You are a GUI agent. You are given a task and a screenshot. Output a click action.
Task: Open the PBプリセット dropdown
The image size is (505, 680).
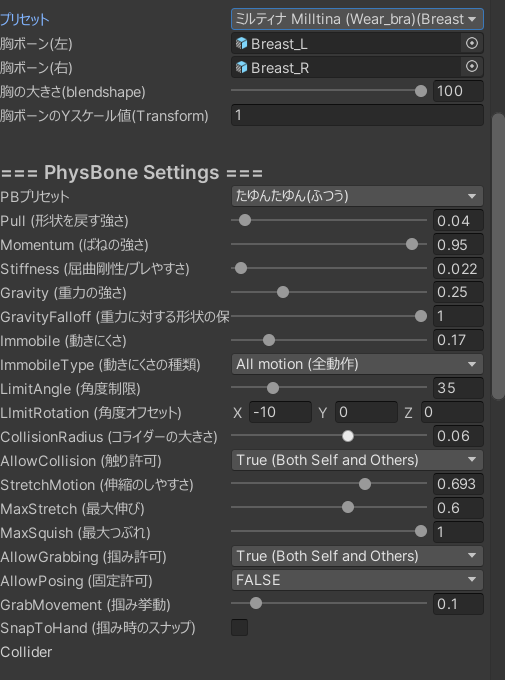(x=357, y=196)
